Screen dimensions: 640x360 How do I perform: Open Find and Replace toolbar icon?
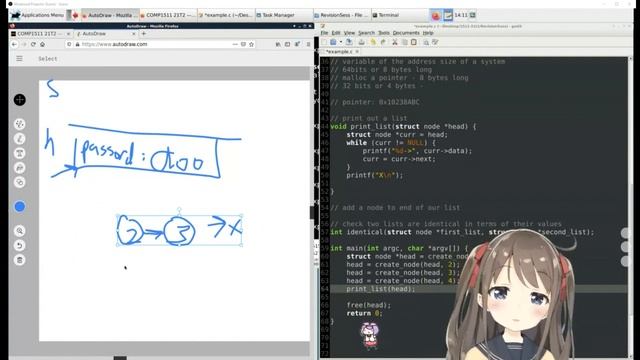pos(435,42)
